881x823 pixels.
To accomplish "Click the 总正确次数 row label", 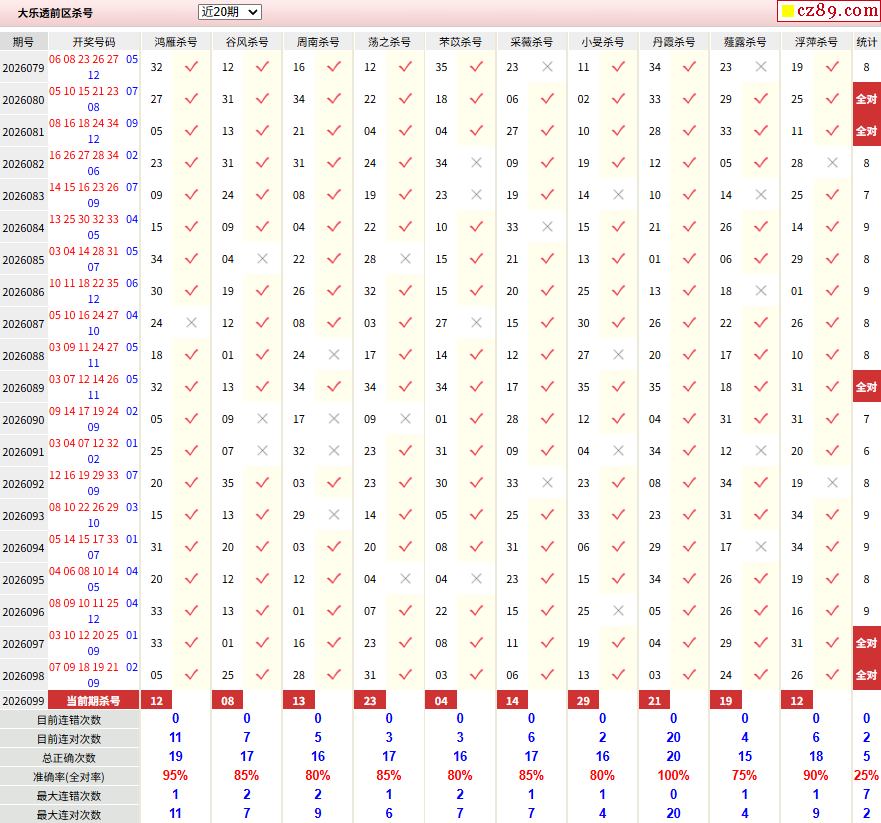I will pos(69,758).
